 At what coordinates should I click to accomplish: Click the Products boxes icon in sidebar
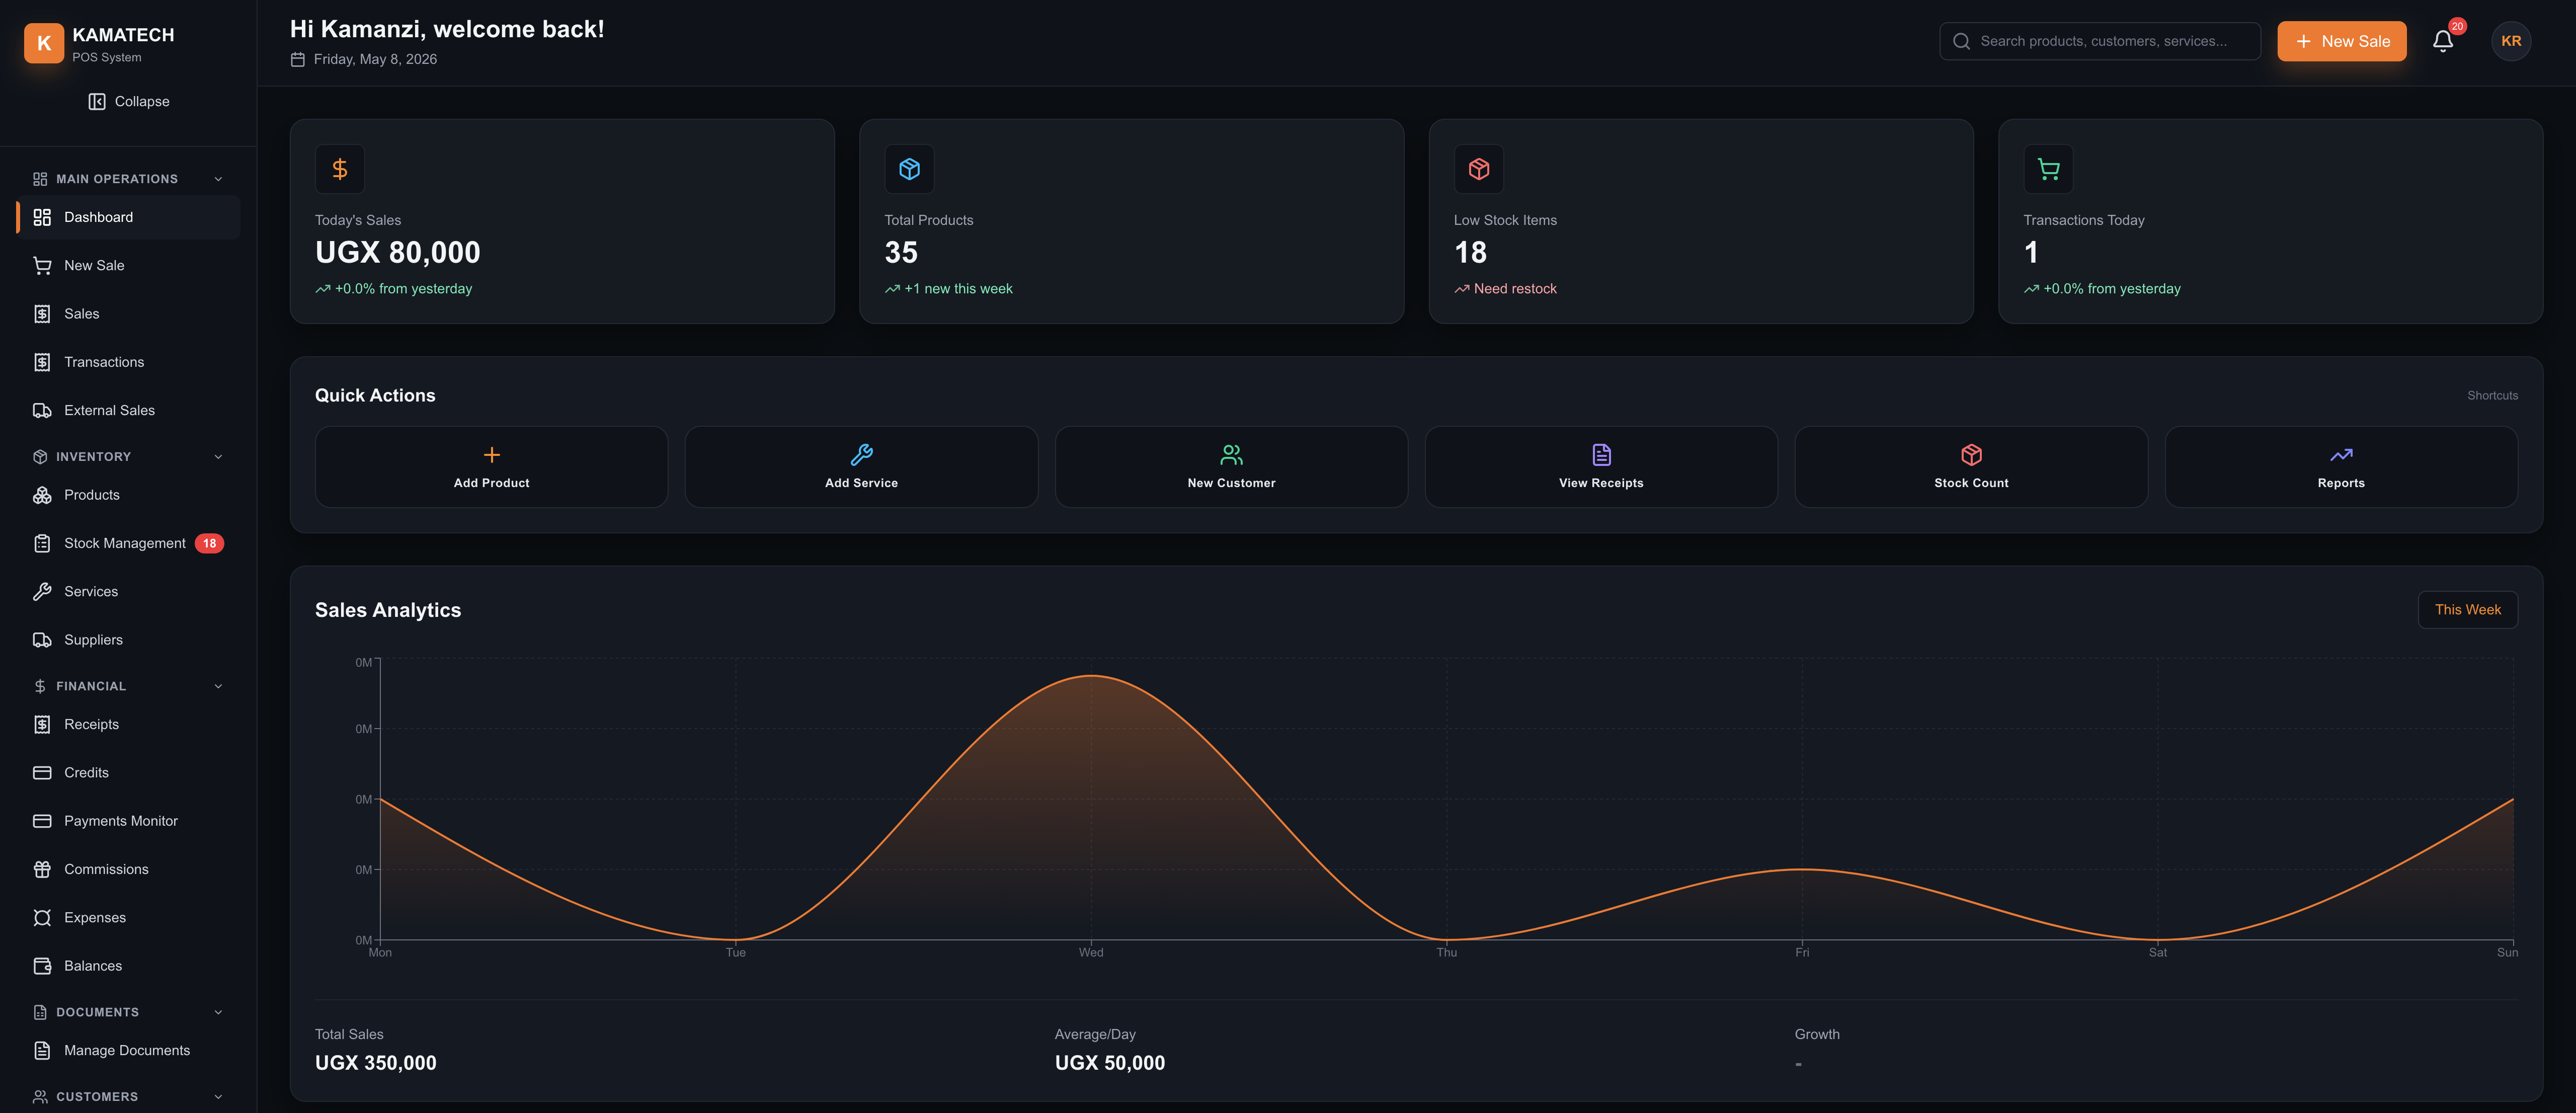(x=42, y=495)
